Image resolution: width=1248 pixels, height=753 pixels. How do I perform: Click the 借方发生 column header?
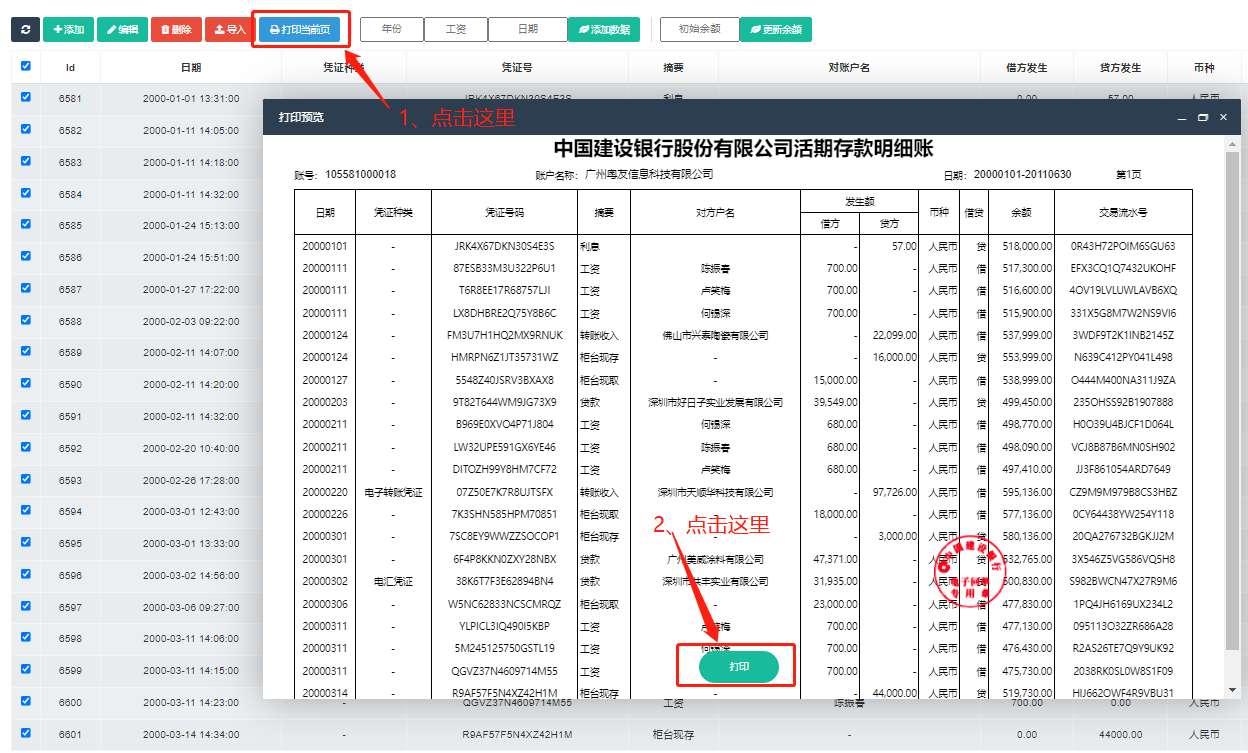pyautogui.click(x=1026, y=68)
